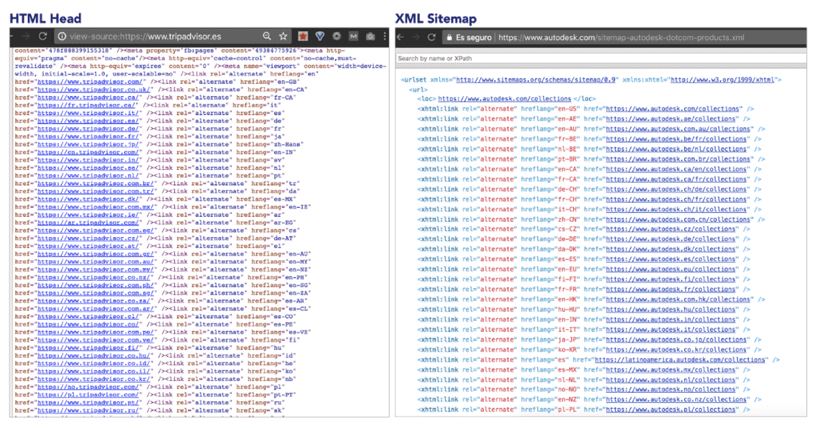
Task: Click the lock icon beside Es seguro
Action: pos(449,38)
